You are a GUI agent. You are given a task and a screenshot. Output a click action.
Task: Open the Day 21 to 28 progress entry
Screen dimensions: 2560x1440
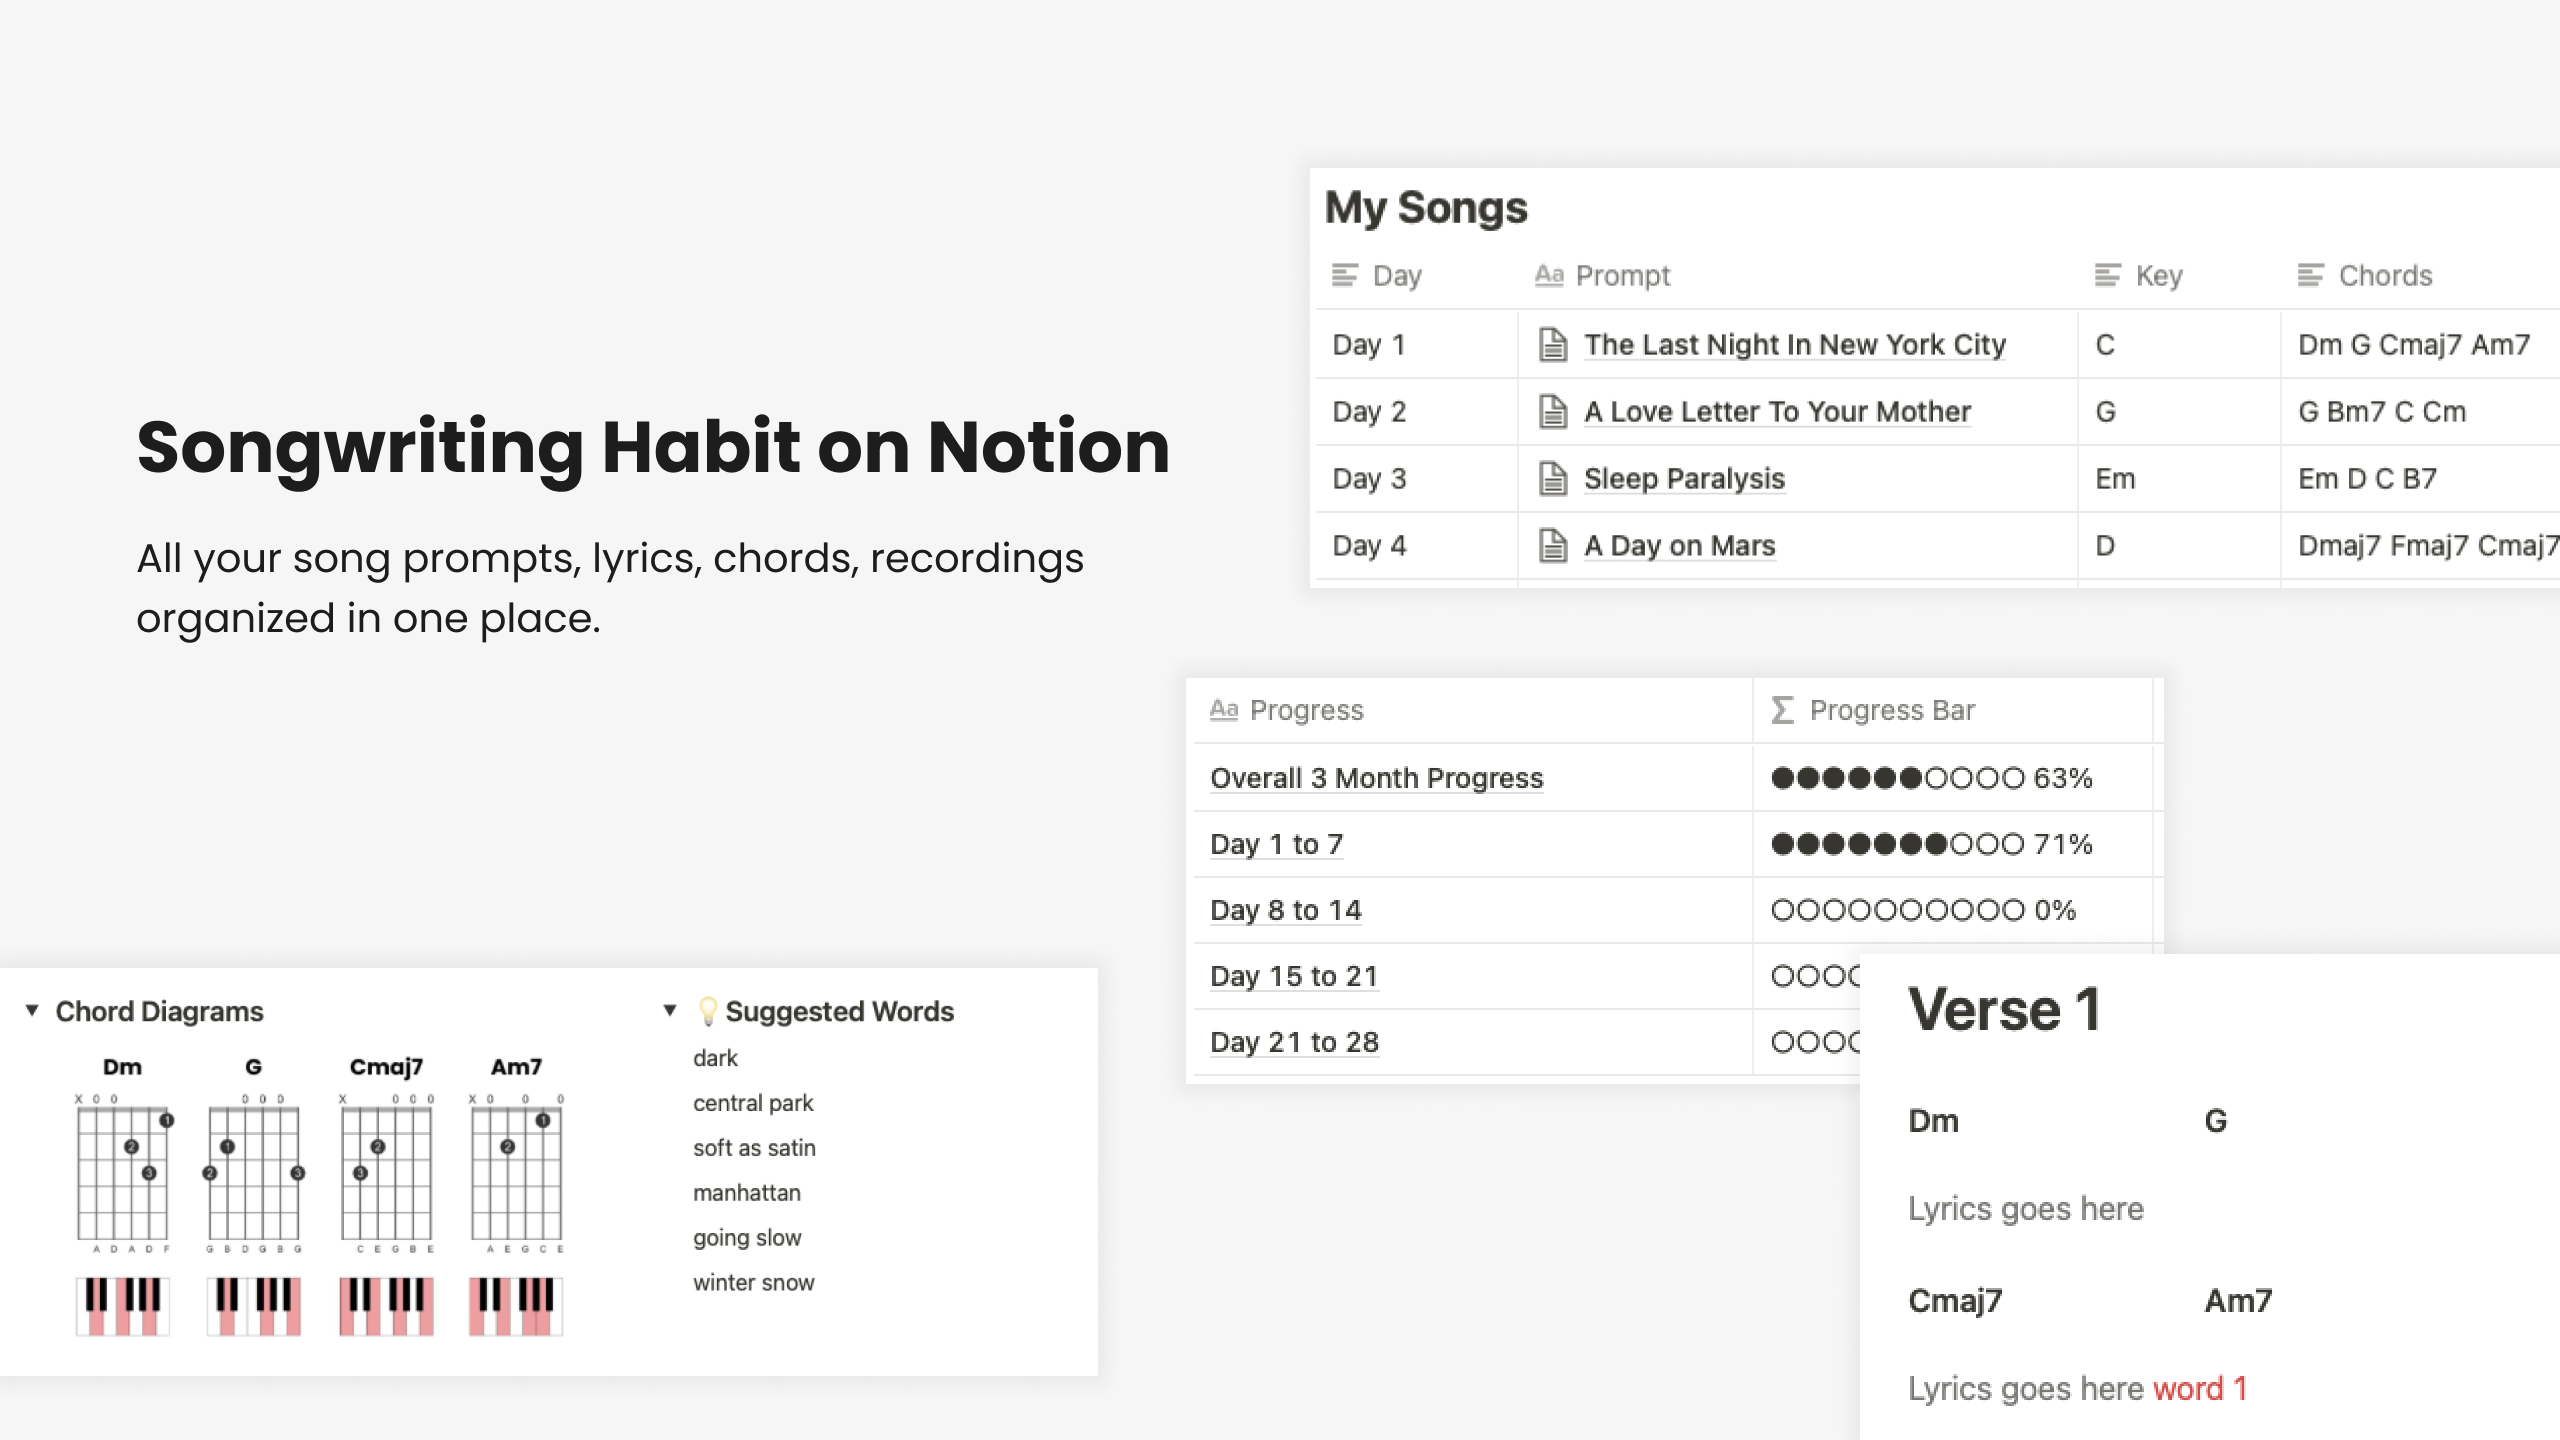tap(1295, 1042)
